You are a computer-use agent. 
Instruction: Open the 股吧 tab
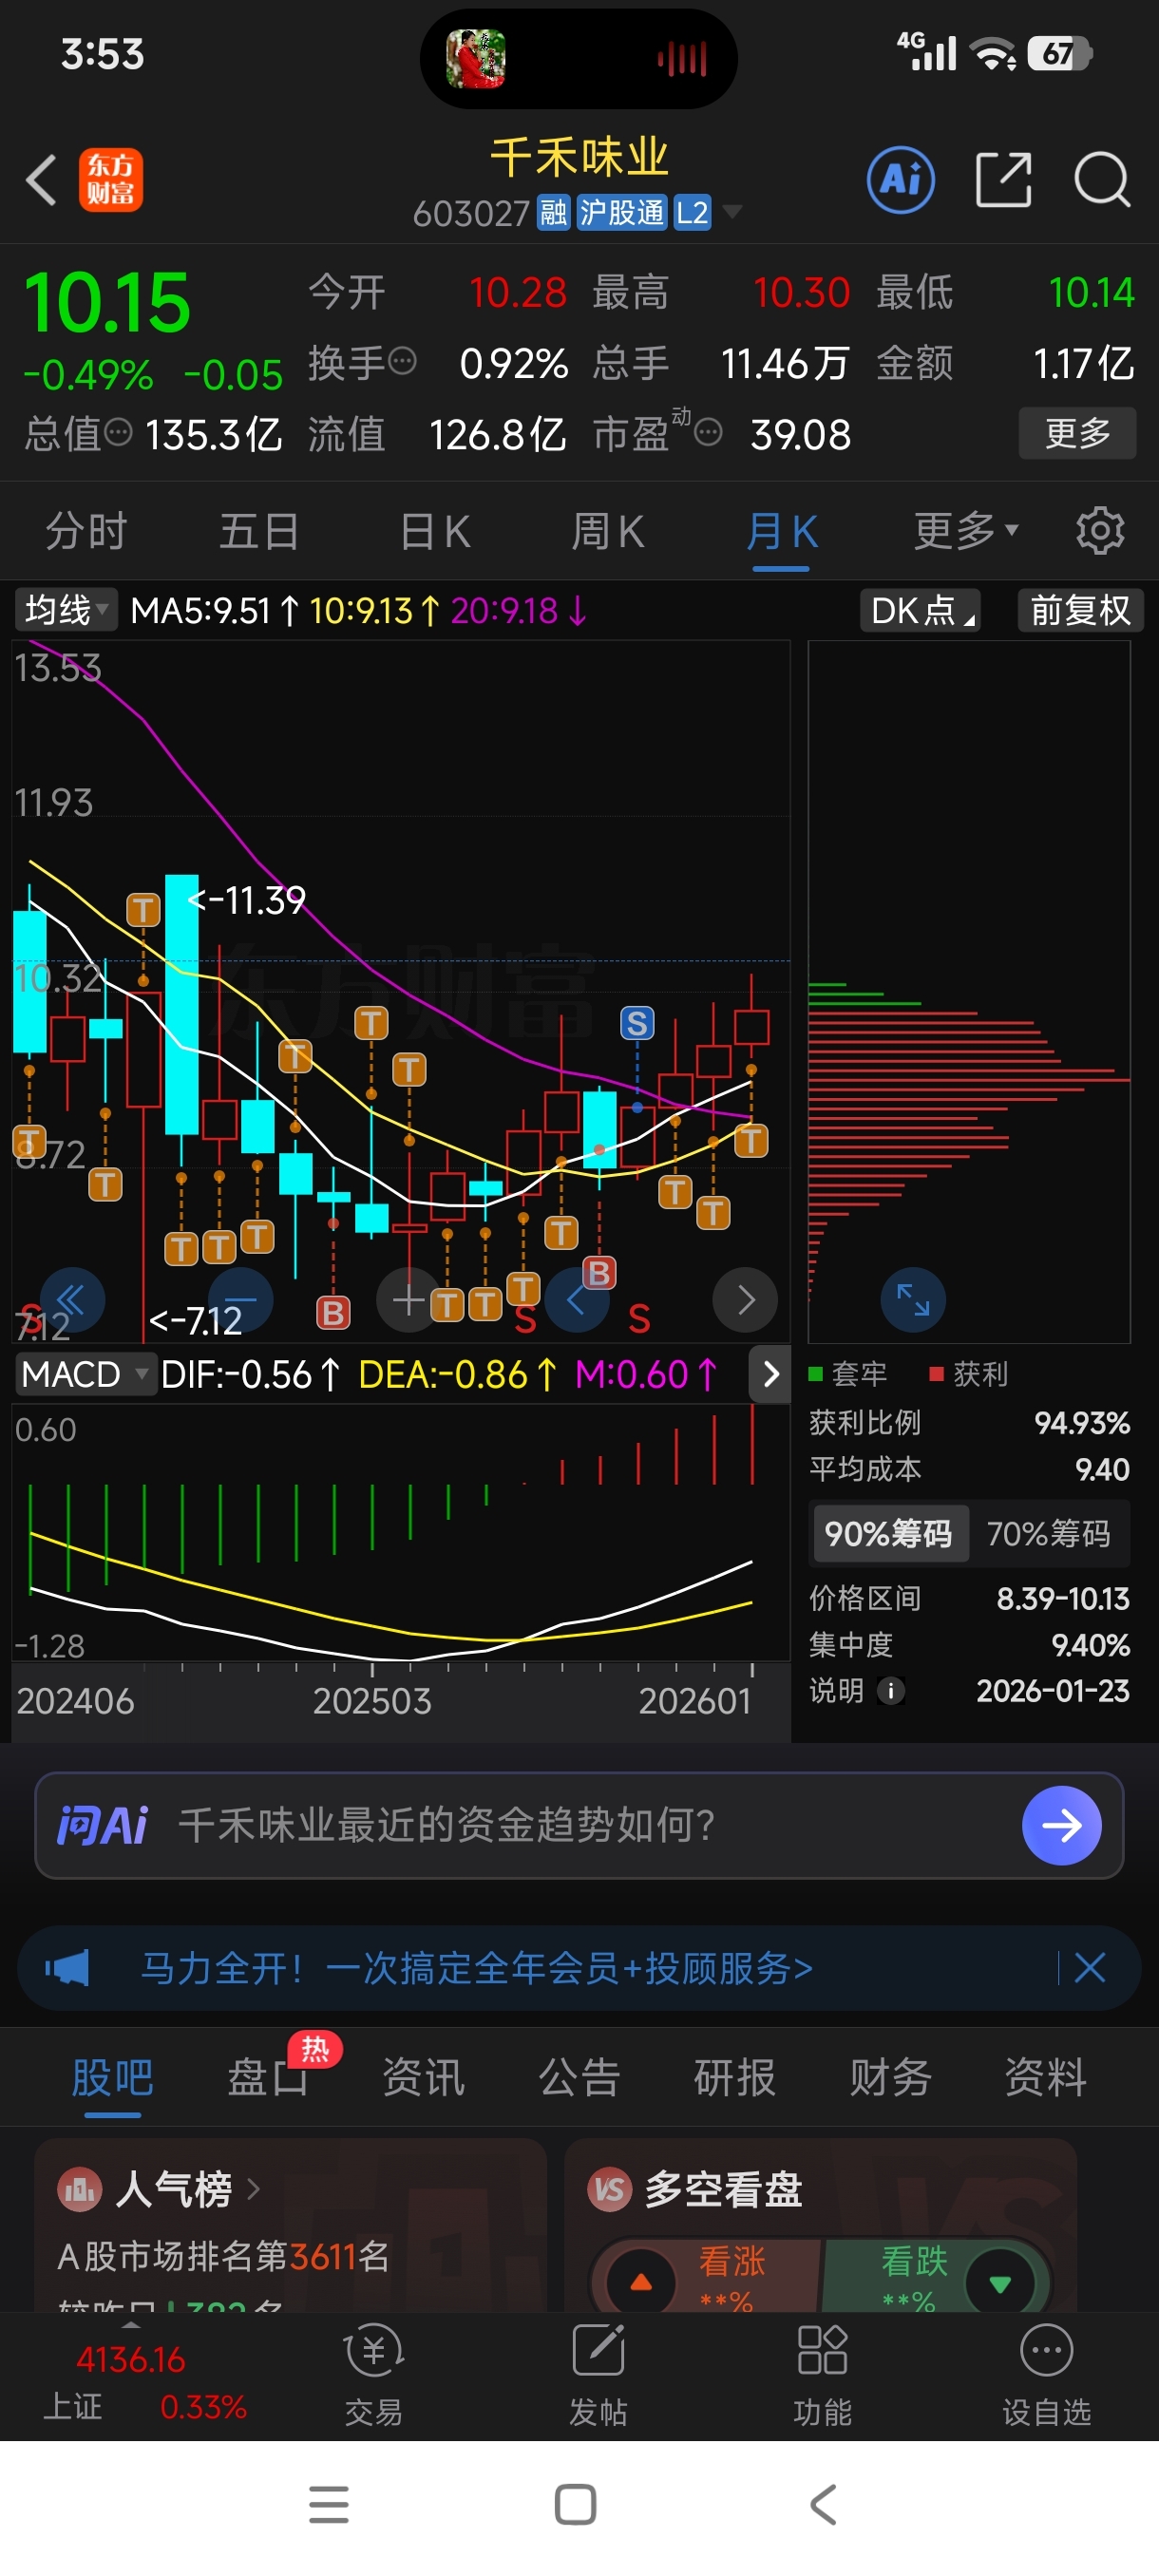[x=112, y=2076]
